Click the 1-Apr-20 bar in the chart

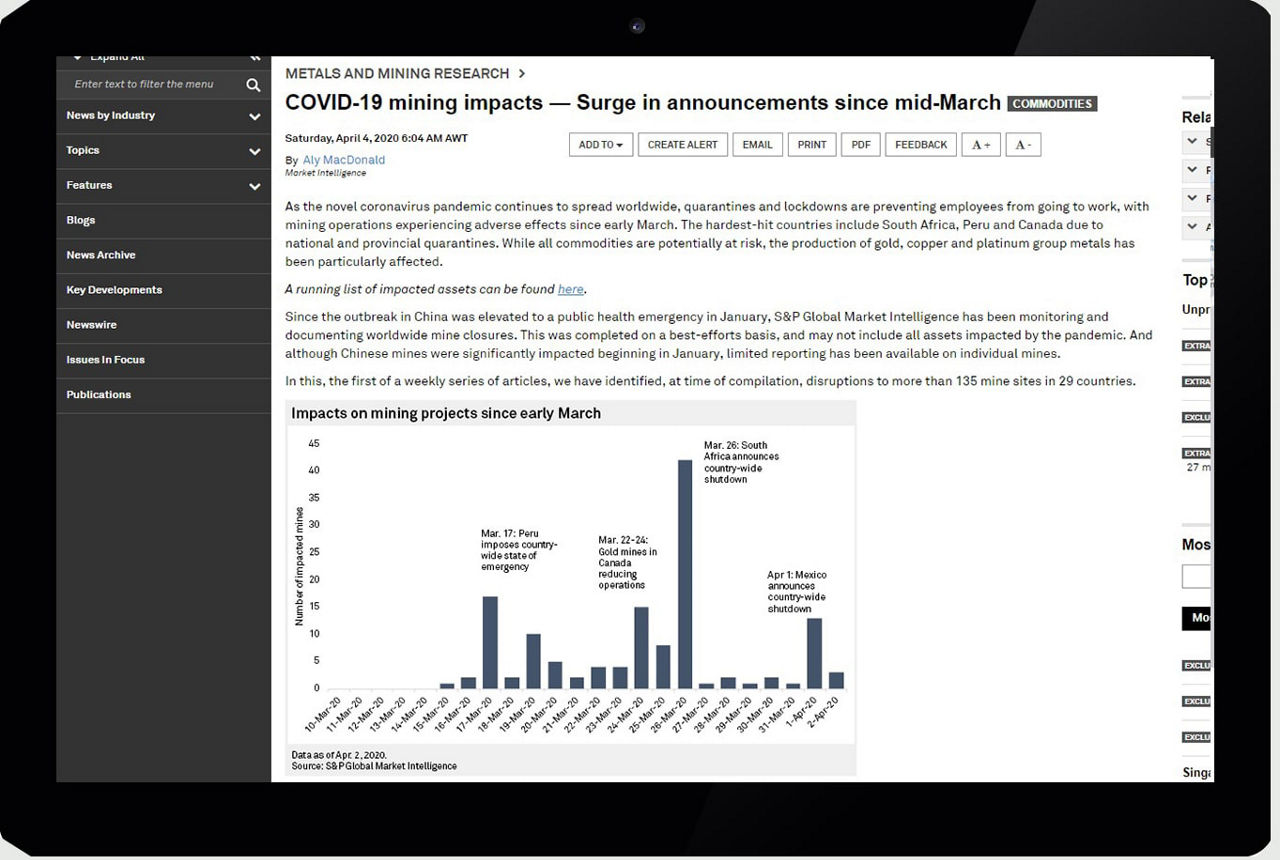pos(815,653)
